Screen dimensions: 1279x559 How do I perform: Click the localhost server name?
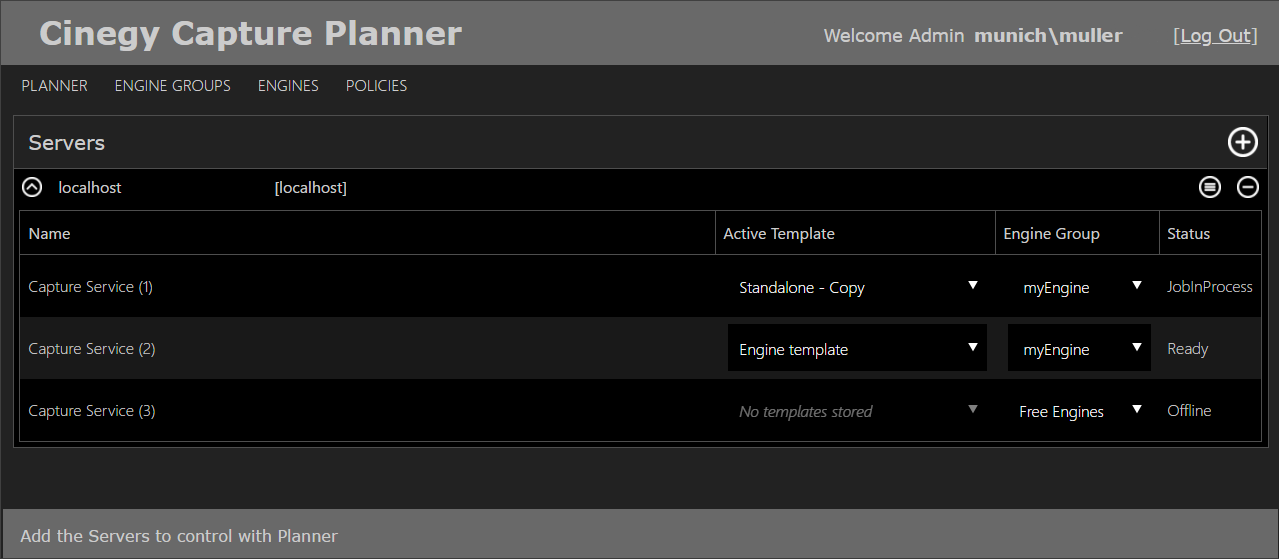pyautogui.click(x=90, y=187)
